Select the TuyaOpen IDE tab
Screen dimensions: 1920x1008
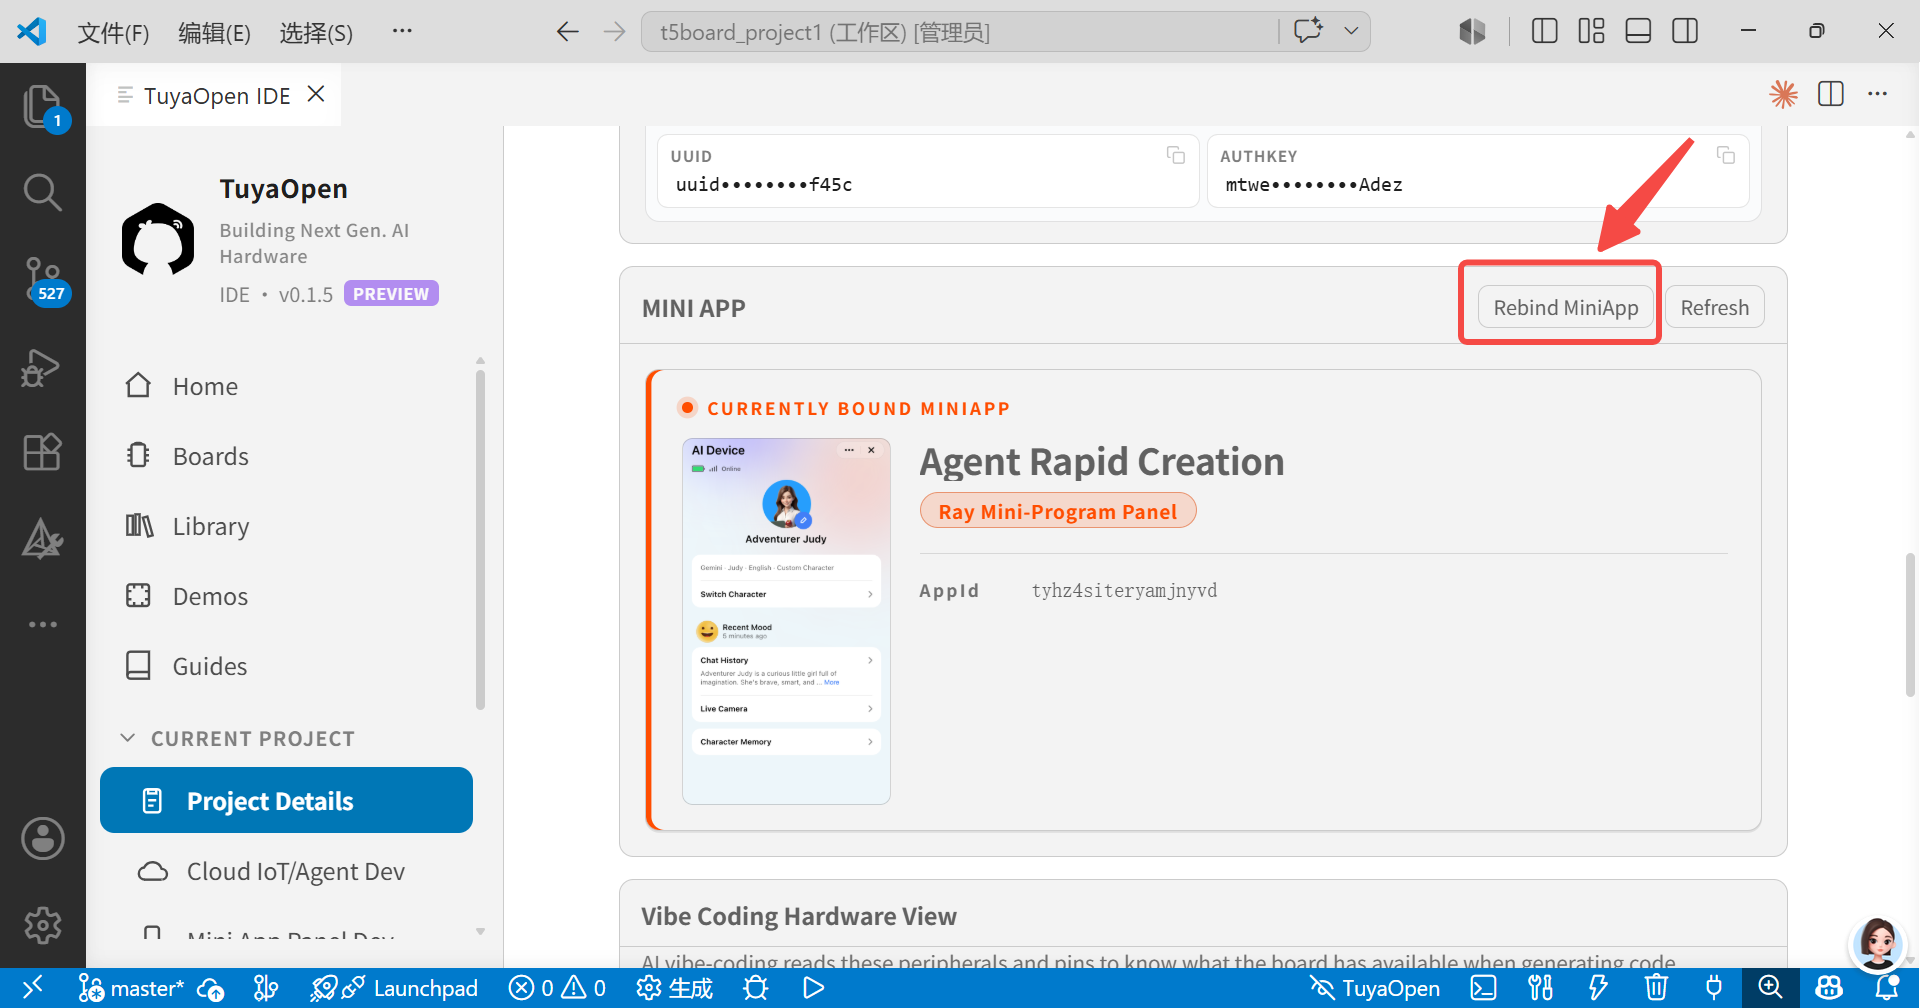tap(216, 95)
